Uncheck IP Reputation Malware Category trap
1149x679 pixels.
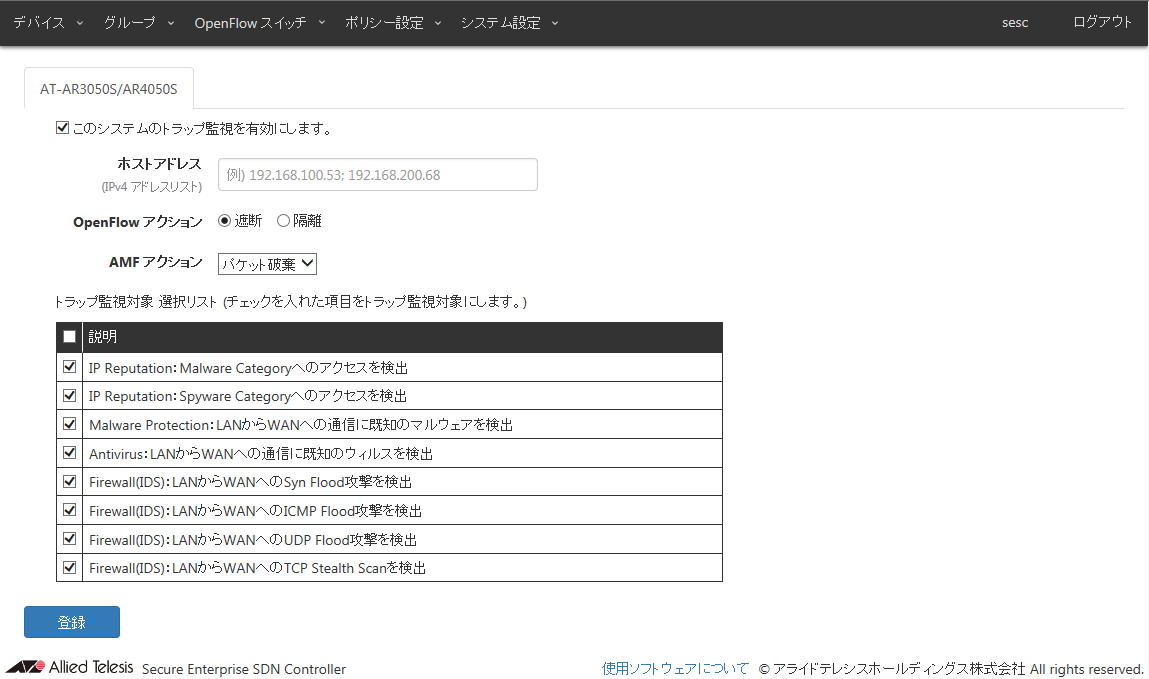tap(69, 367)
